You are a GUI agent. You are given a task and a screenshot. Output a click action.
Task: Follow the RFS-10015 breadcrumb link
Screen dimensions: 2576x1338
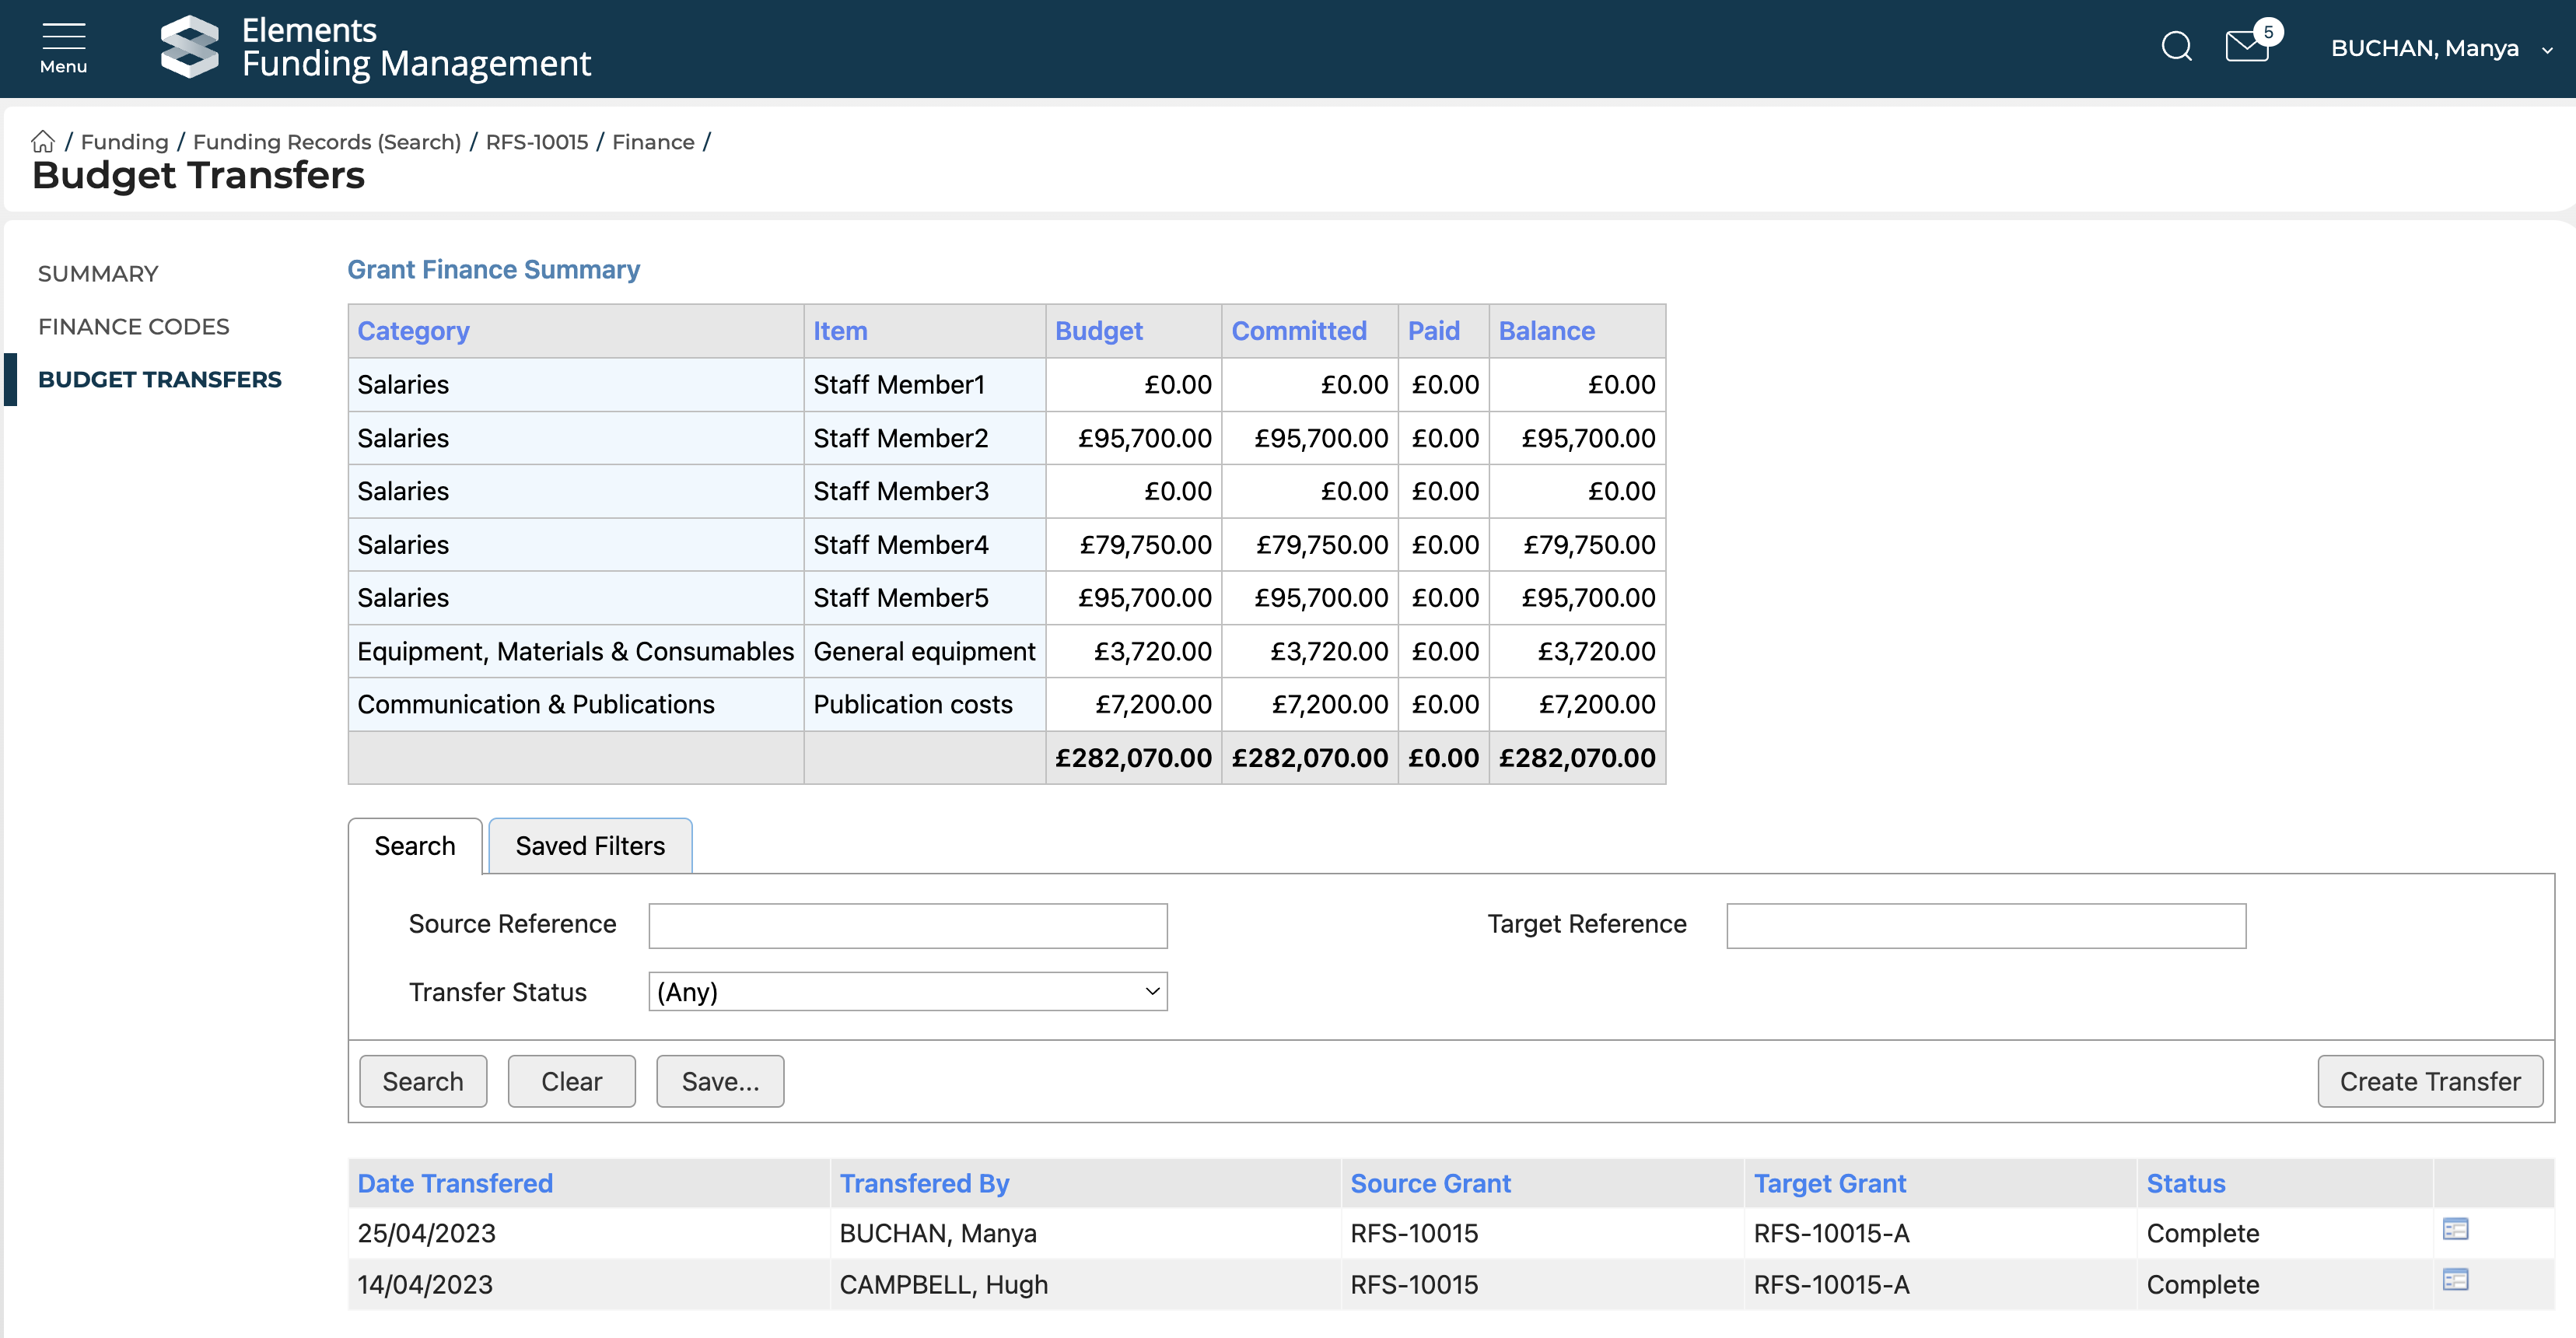536,142
